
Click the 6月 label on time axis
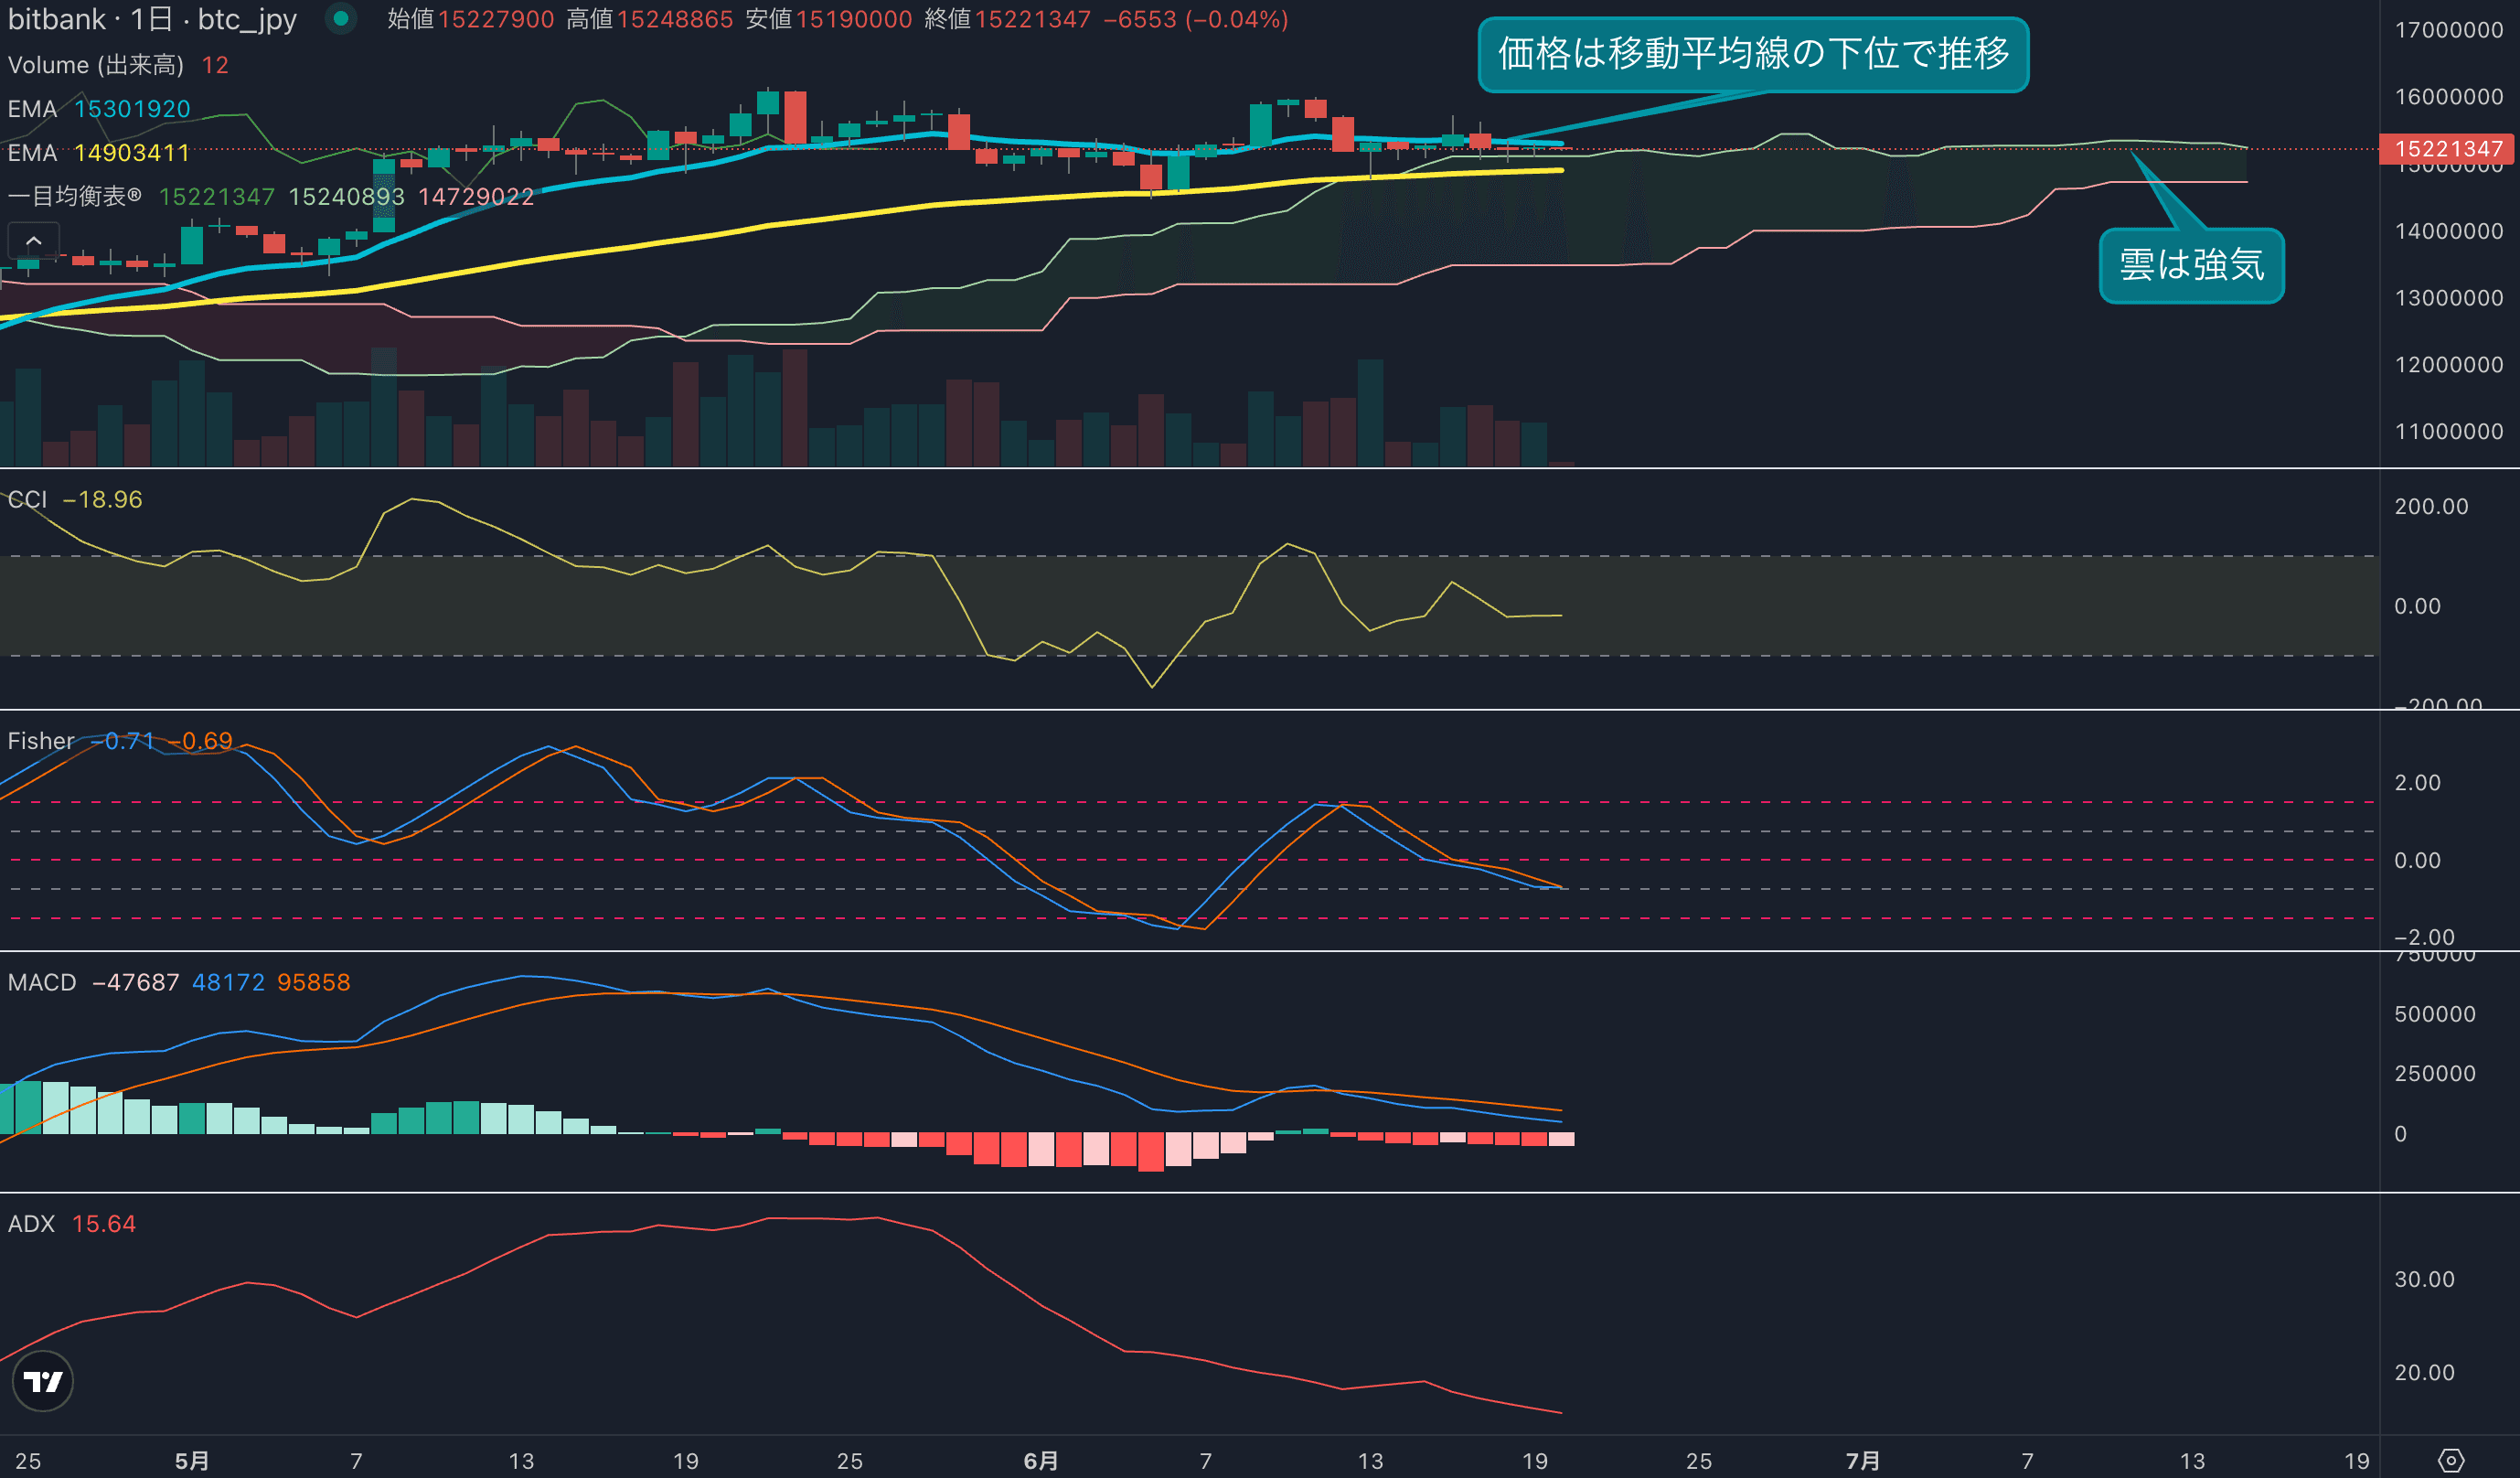(x=1040, y=1460)
